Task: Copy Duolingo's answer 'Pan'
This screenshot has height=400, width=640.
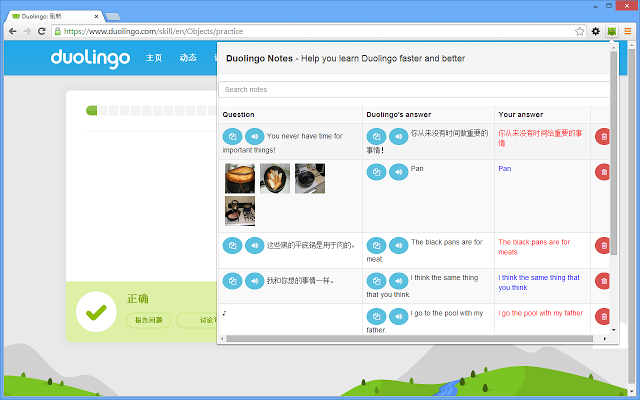Action: click(376, 171)
